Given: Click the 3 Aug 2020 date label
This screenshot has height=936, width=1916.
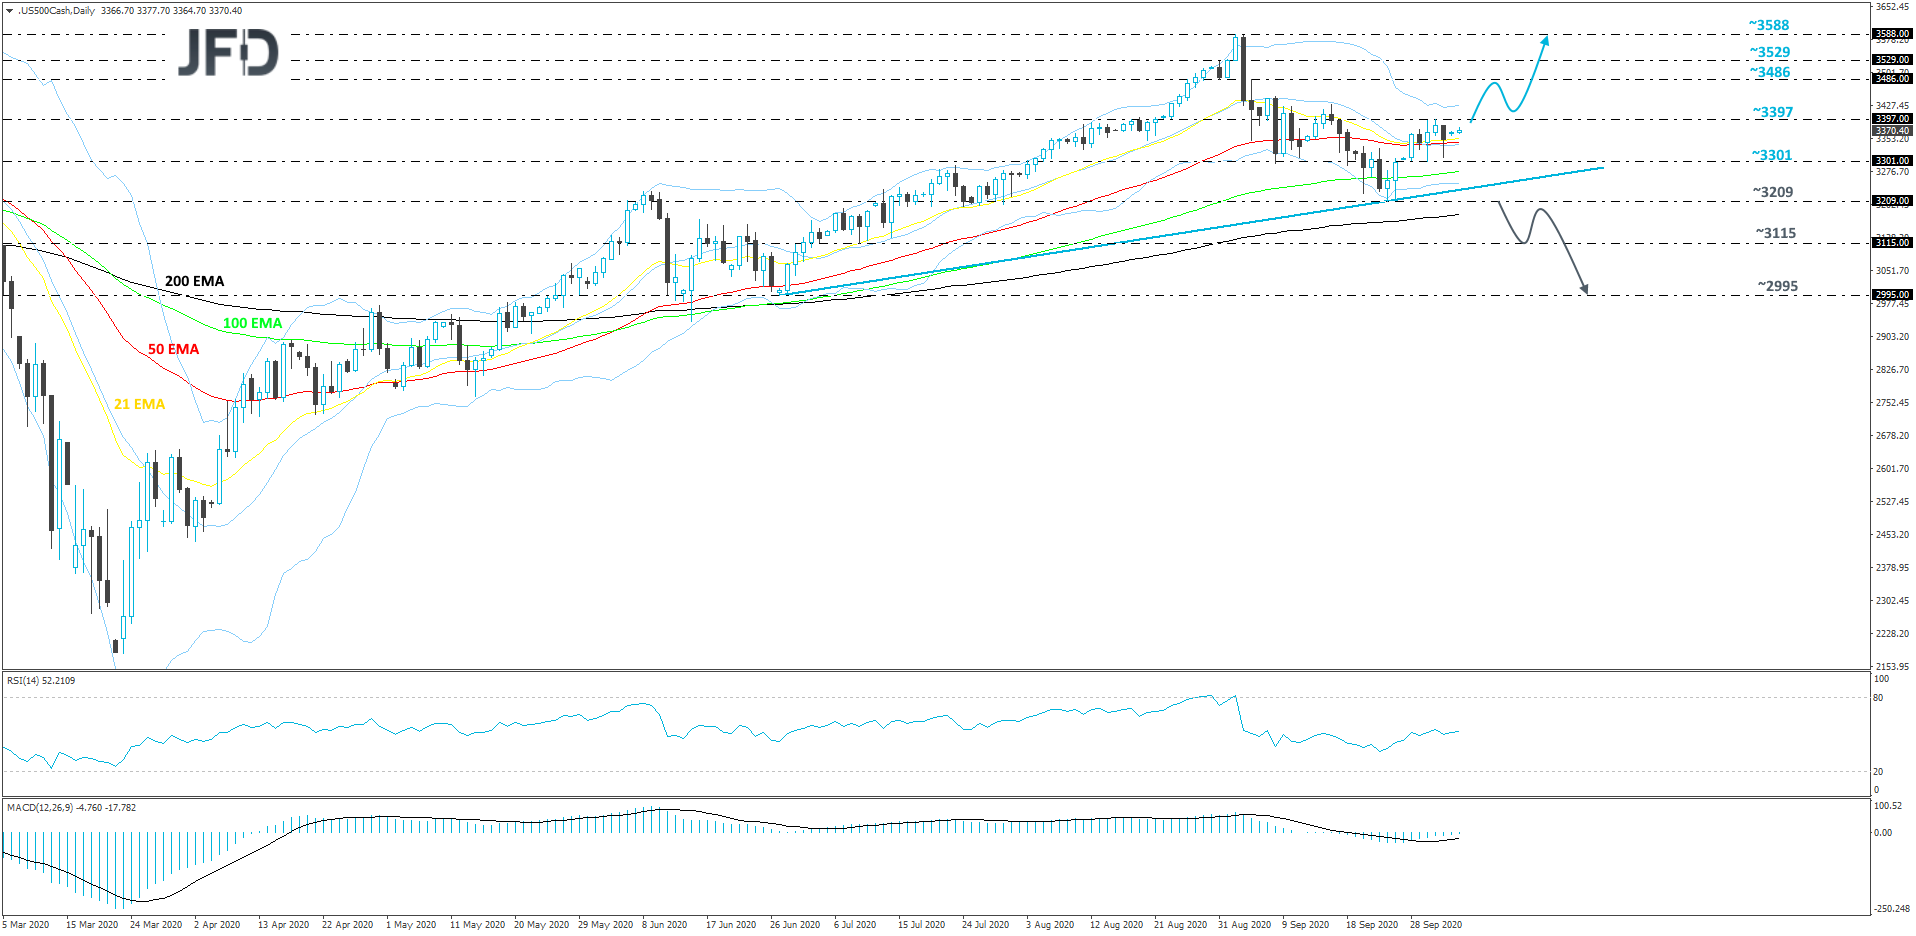Looking at the screenshot, I should (1050, 925).
